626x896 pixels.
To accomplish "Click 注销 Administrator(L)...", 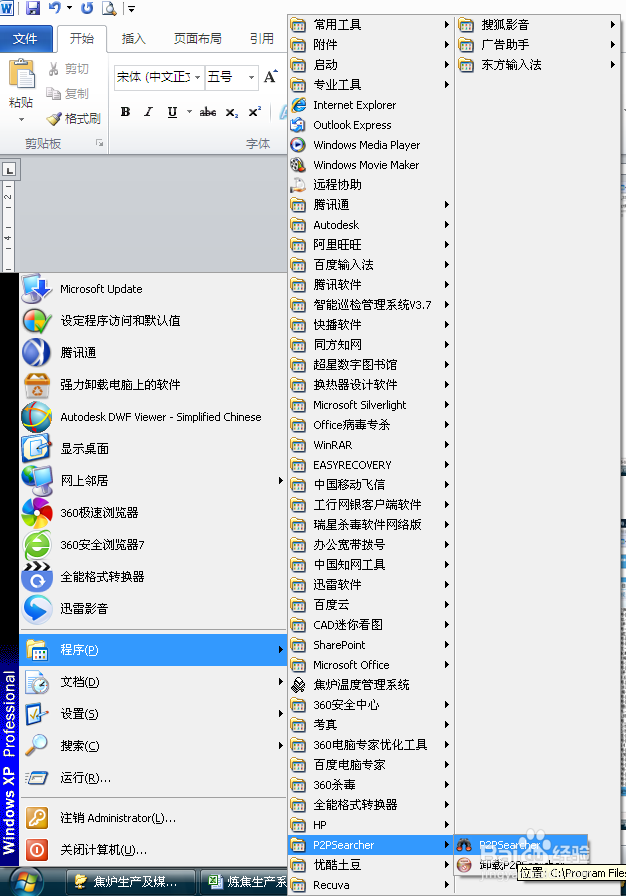I will [x=153, y=818].
